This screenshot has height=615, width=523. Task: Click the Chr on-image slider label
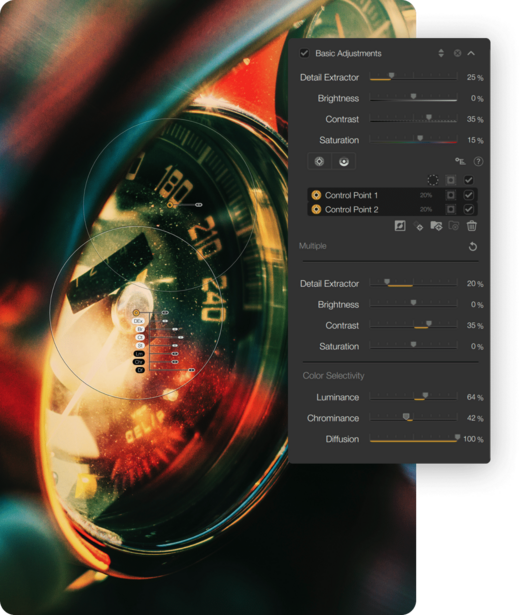point(139,362)
